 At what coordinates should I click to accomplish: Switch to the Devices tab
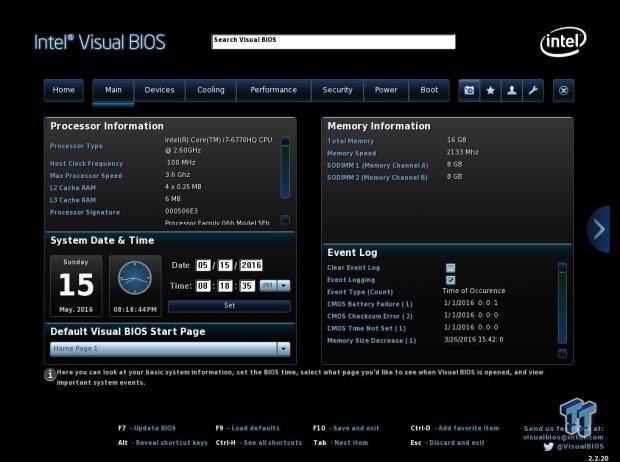point(159,90)
